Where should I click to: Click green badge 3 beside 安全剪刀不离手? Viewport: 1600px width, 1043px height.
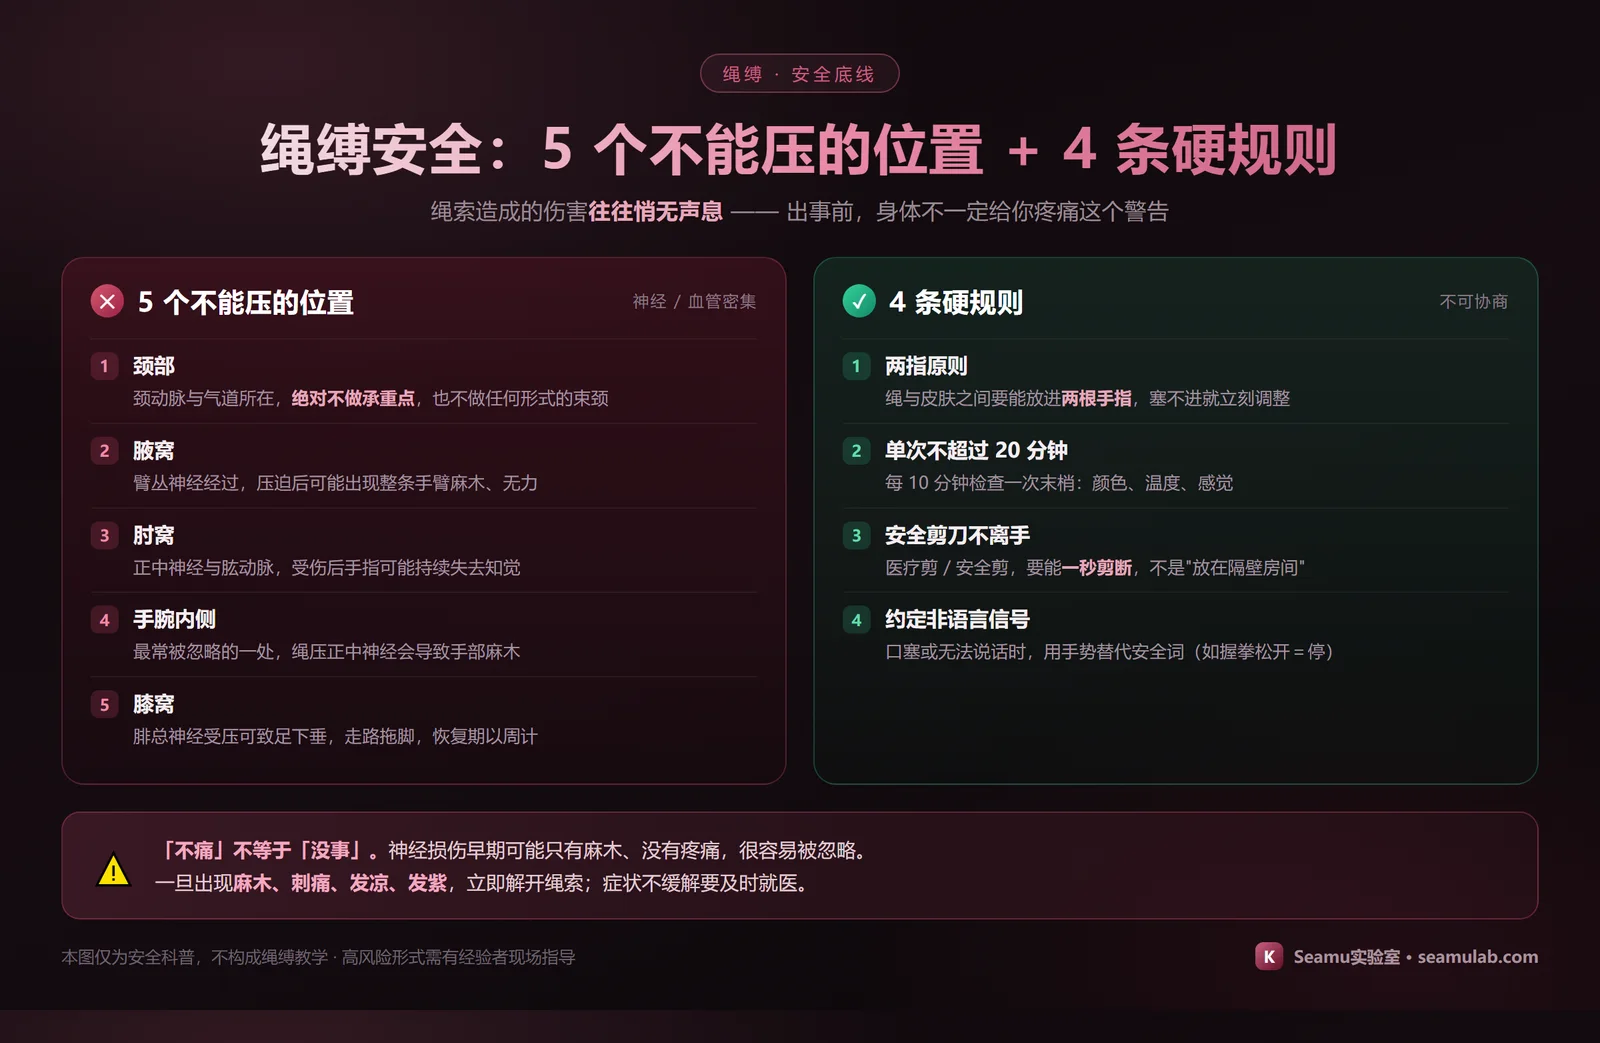pyautogui.click(x=856, y=535)
